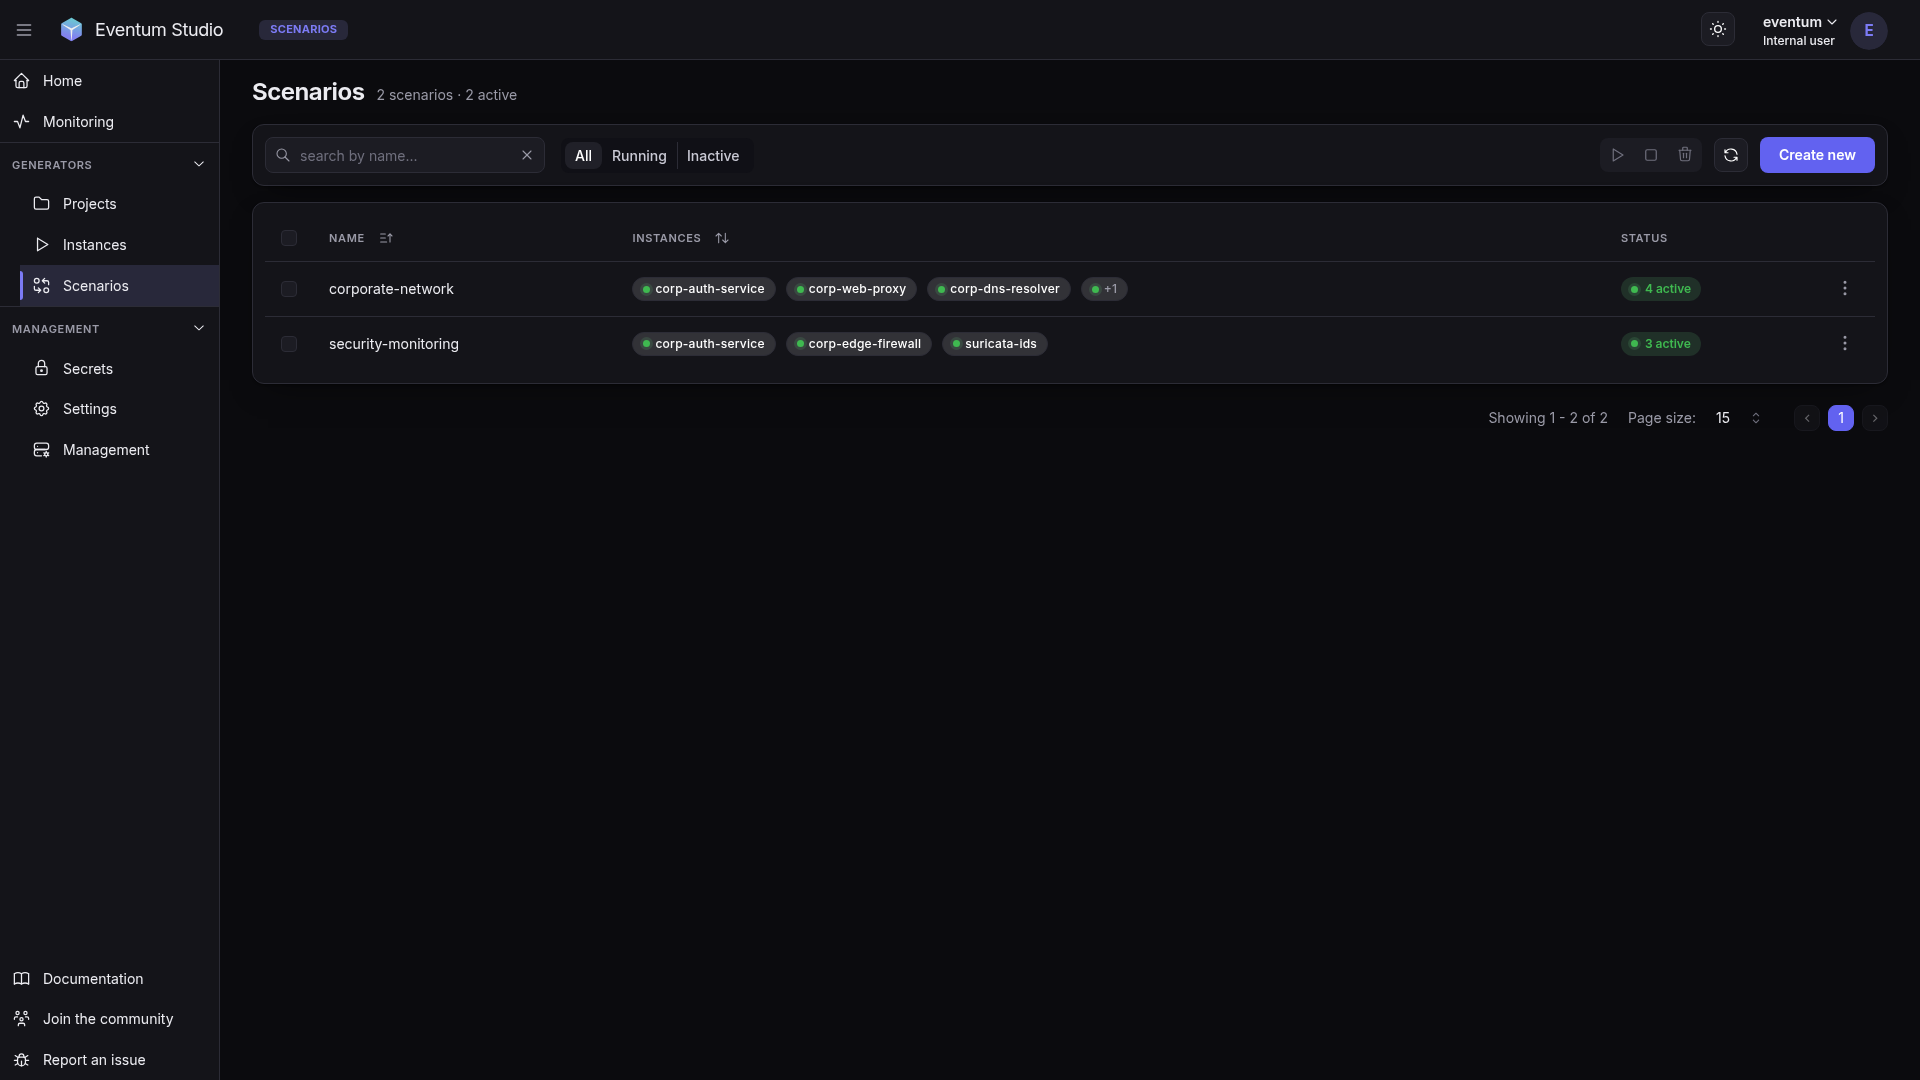Select Scenarios in sidebar

pos(119,286)
